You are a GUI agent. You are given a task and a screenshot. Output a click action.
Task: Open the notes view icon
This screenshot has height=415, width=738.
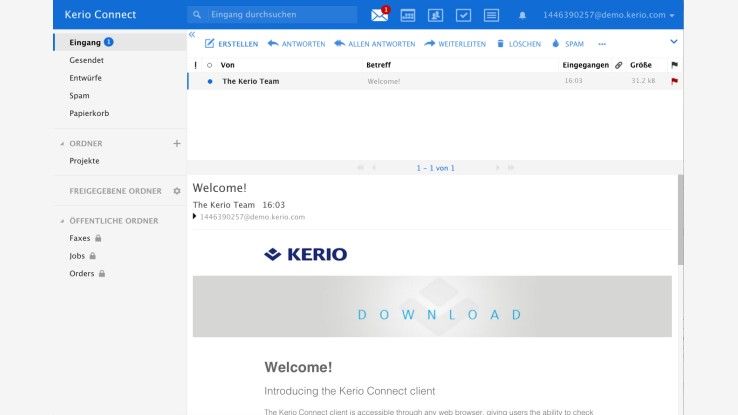[491, 15]
